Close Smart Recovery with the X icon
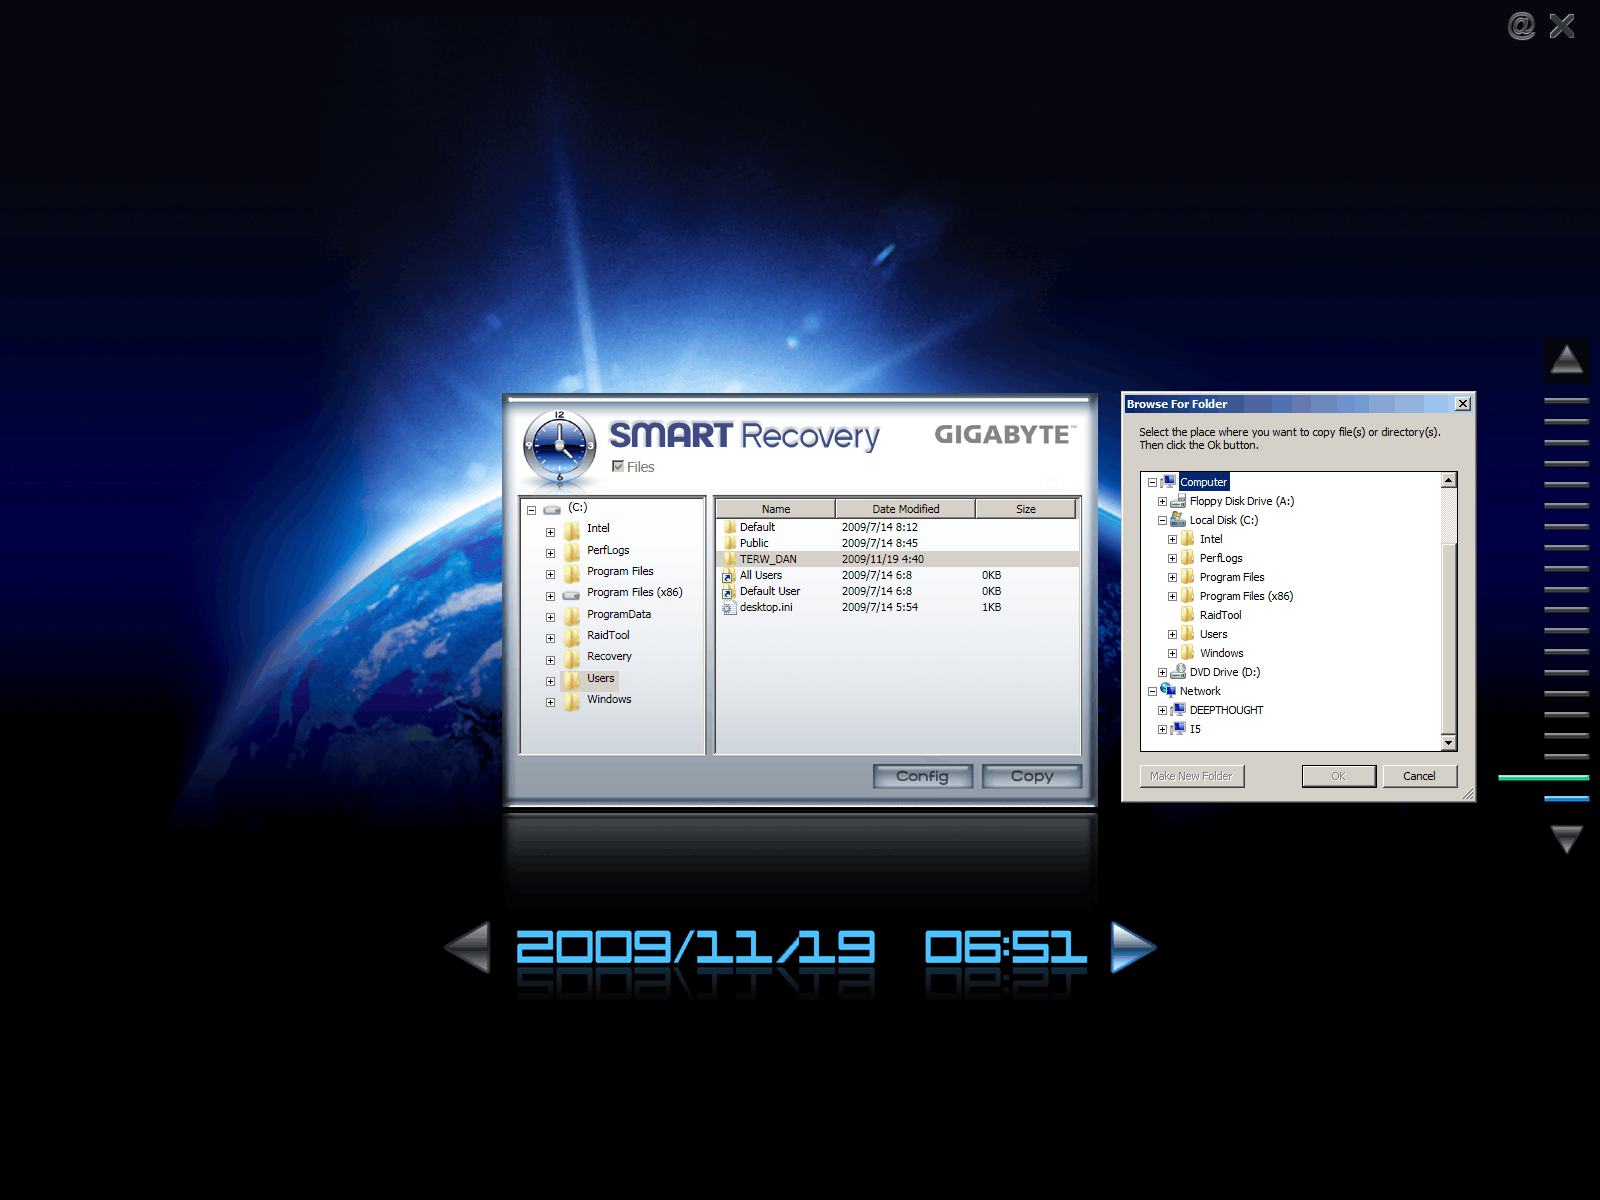 (1562, 26)
